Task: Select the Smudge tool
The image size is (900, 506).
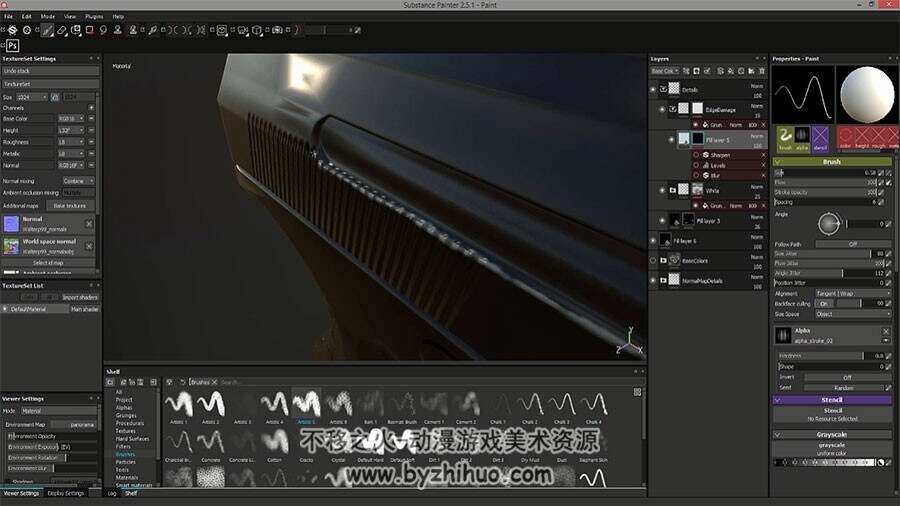Action: [103, 30]
